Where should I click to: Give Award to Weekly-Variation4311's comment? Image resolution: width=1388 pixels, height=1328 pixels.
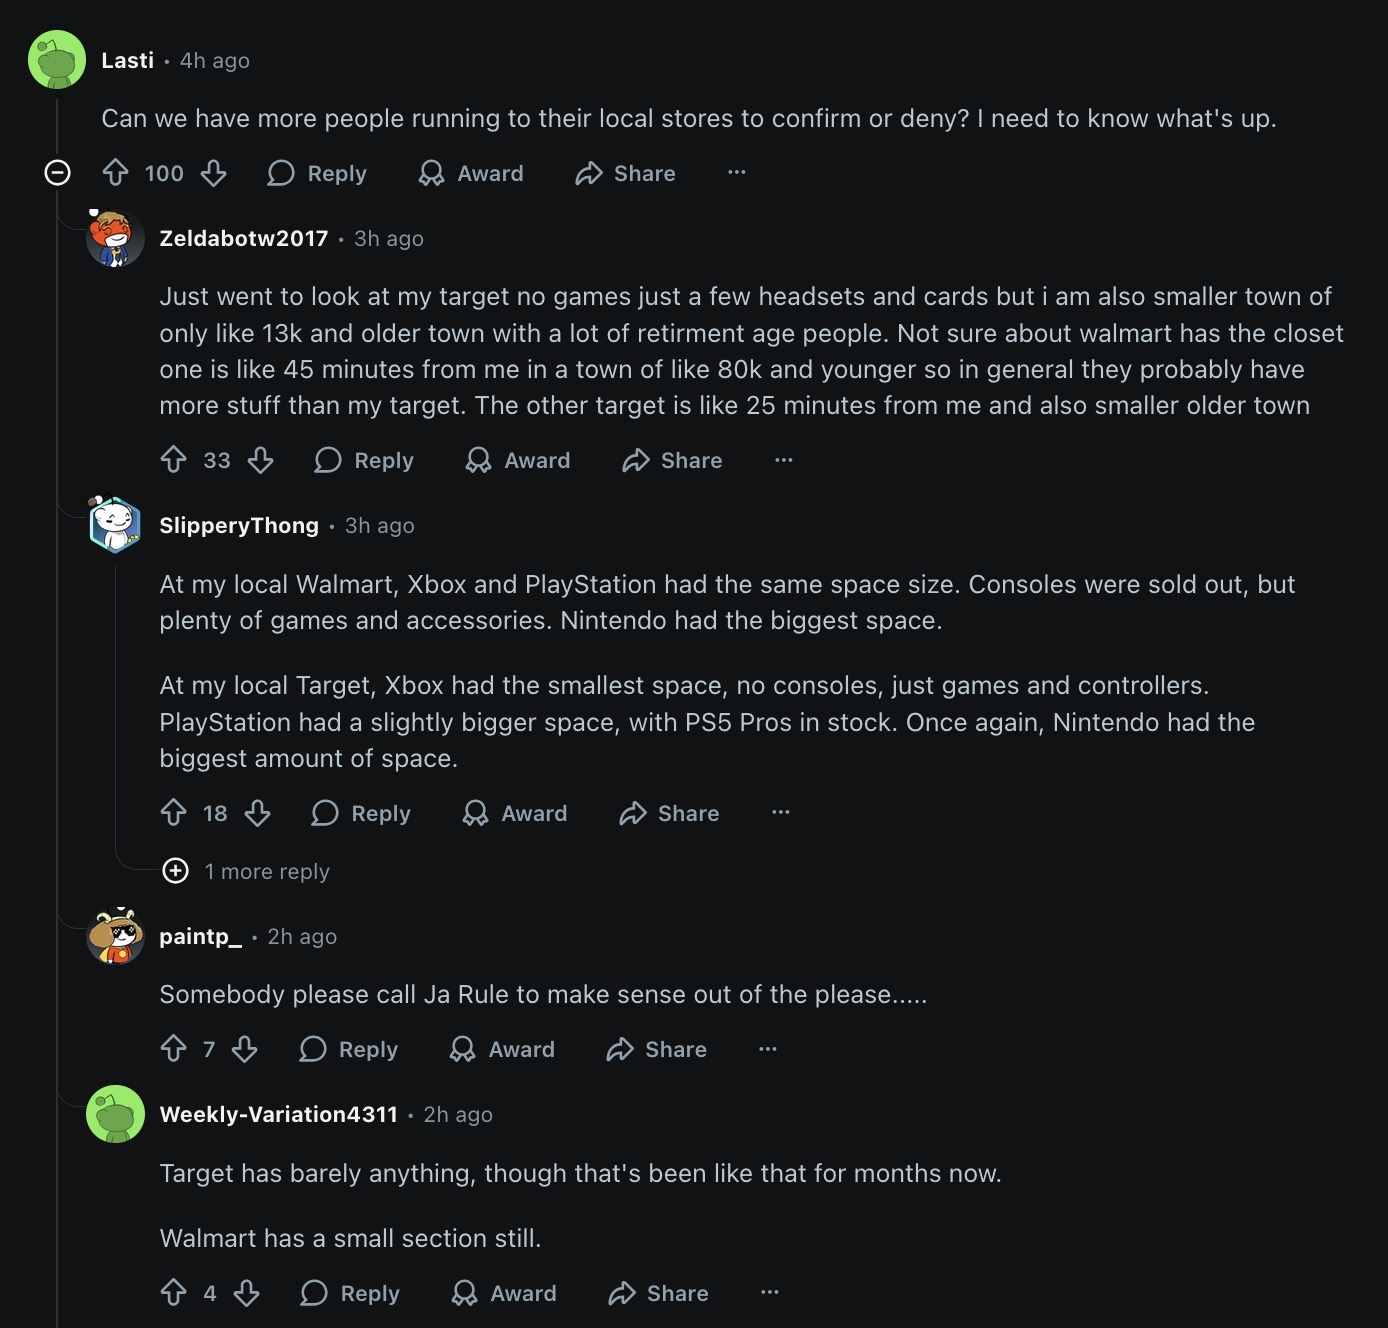(504, 1293)
